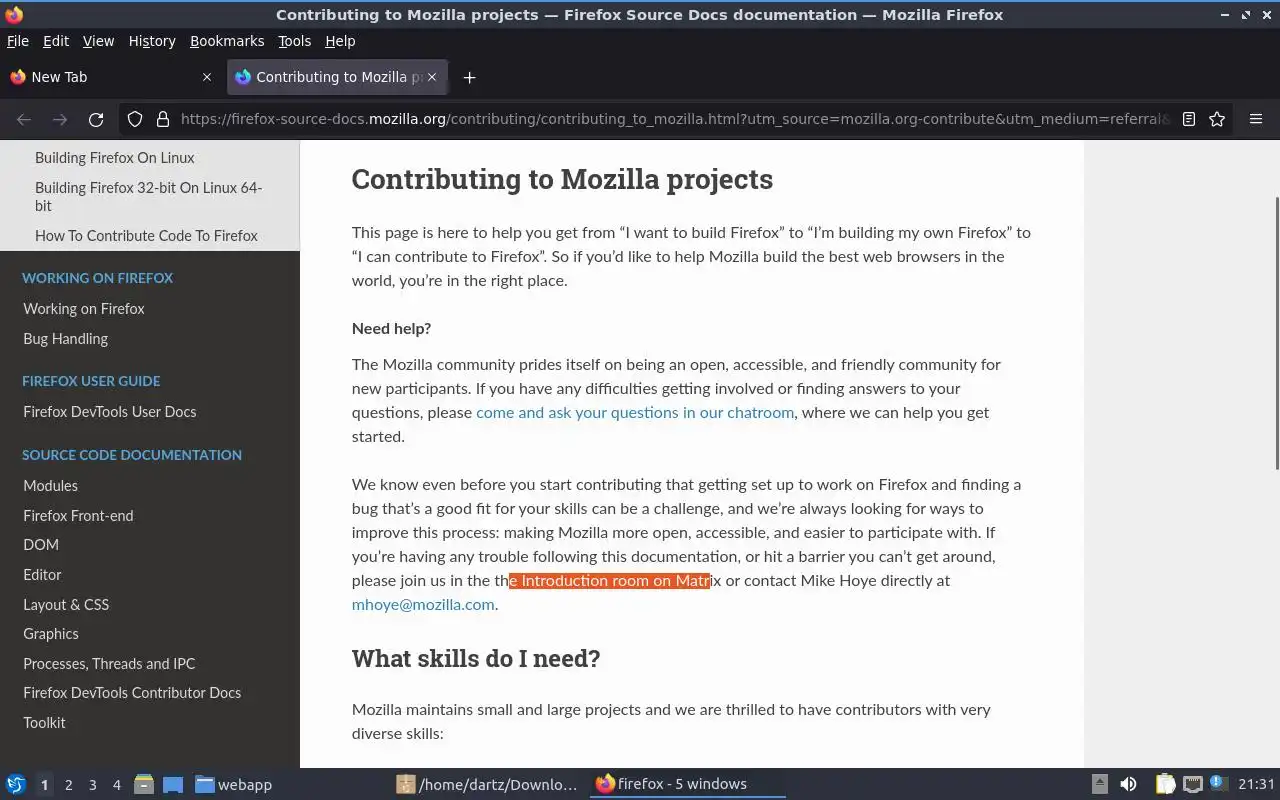
Task: Switch to /home/dartz/Downloads taskbar window
Action: 487,784
